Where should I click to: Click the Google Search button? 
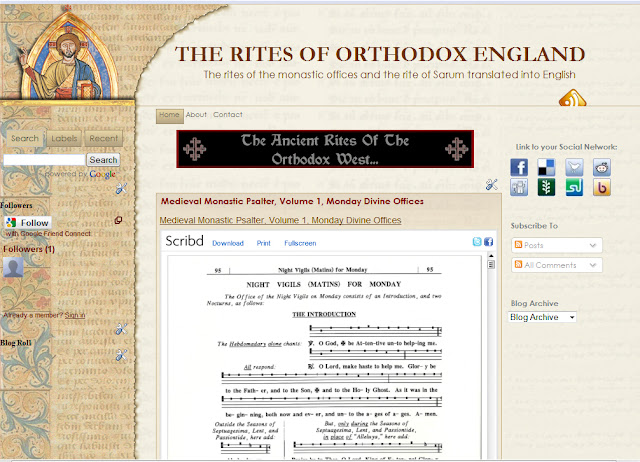point(103,160)
